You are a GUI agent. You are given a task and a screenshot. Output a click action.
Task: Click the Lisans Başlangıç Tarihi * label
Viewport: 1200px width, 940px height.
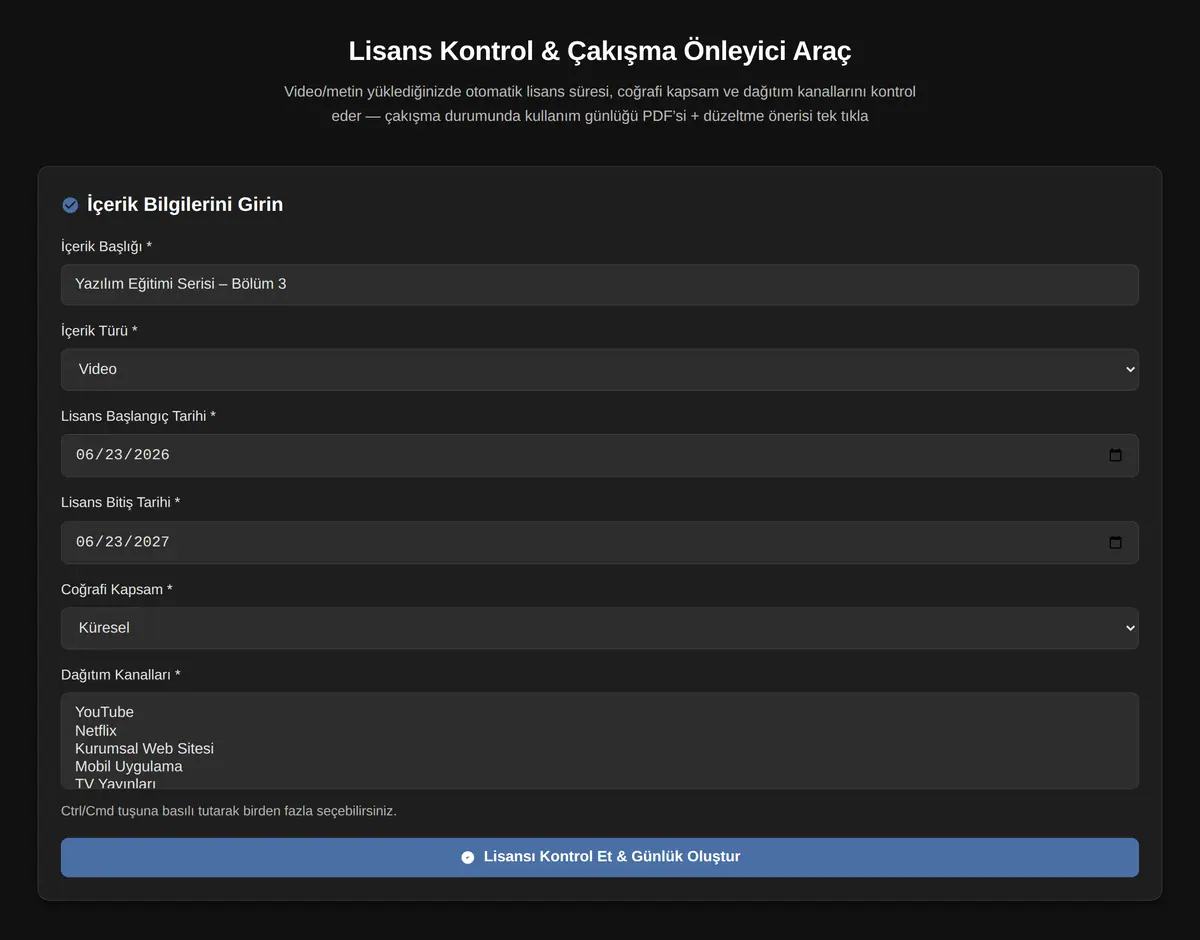[138, 415]
